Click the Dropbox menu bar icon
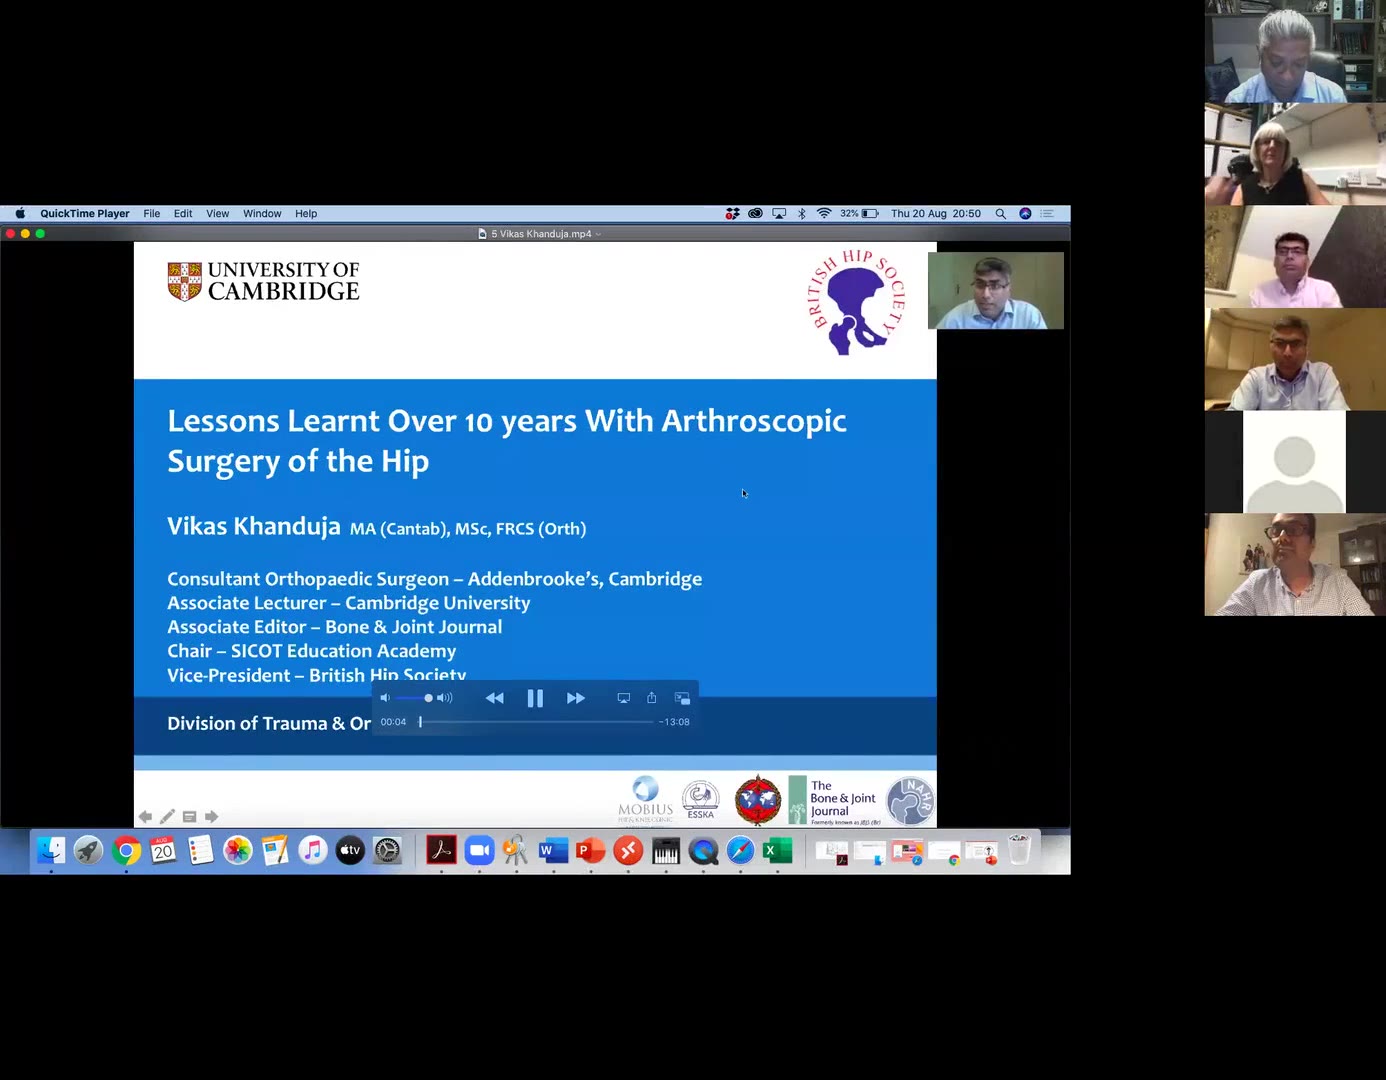 coord(733,213)
